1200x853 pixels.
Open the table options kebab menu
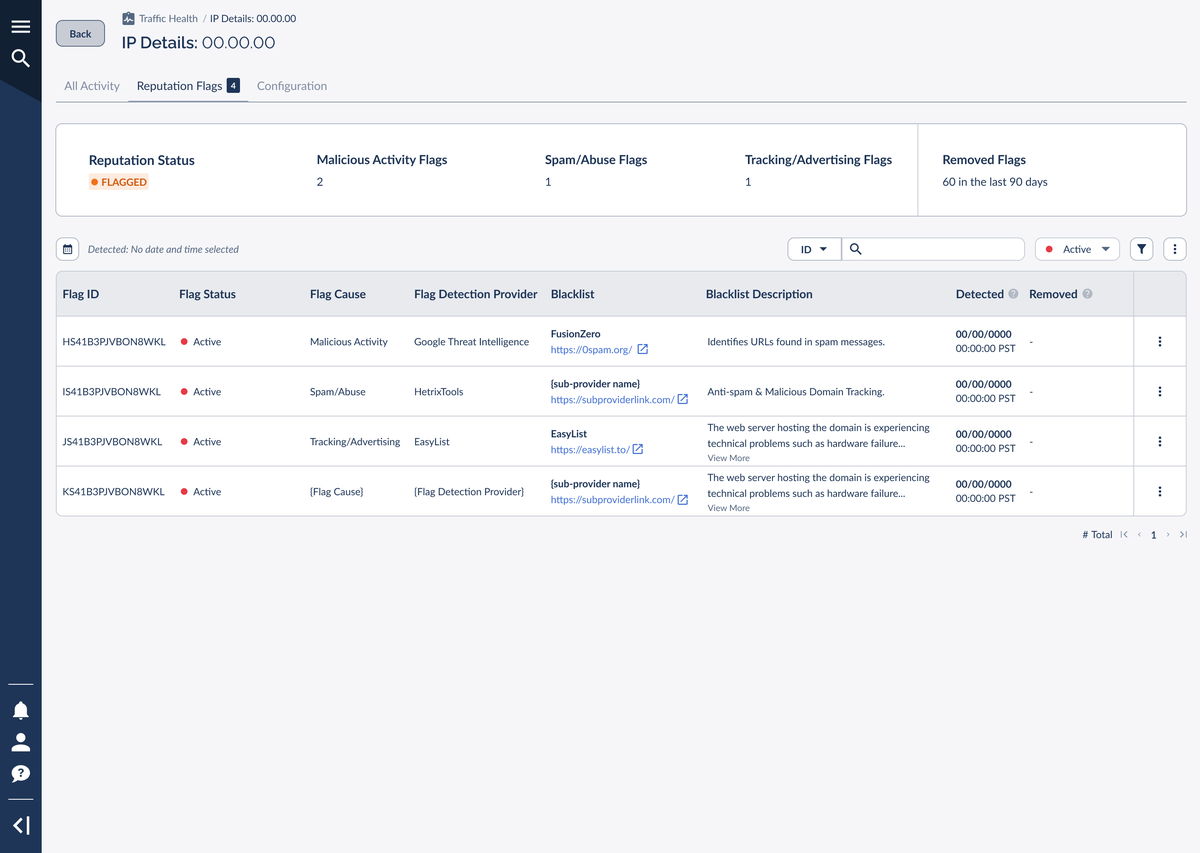(1175, 249)
